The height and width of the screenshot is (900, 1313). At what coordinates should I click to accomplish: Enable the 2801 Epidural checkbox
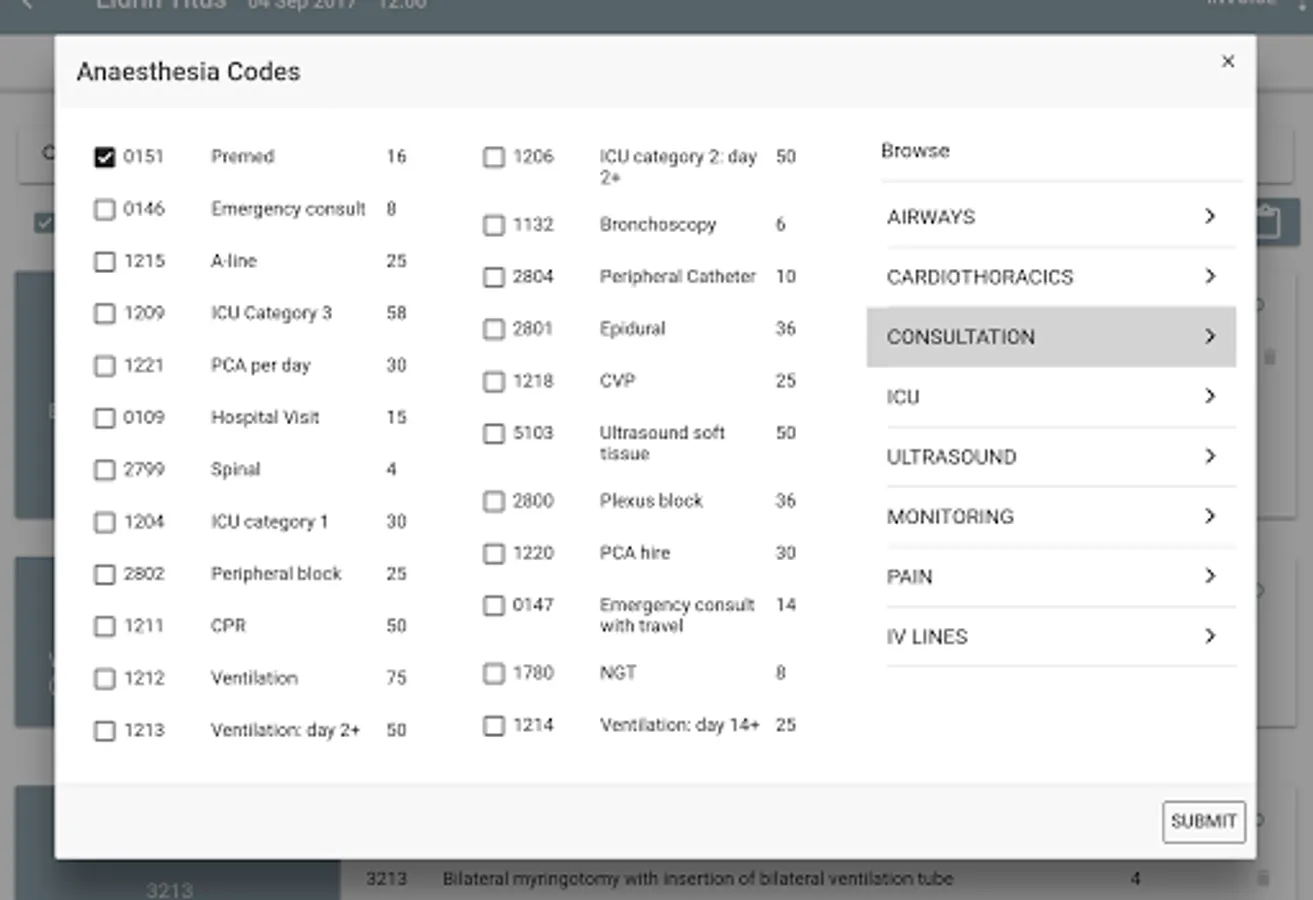tap(494, 329)
